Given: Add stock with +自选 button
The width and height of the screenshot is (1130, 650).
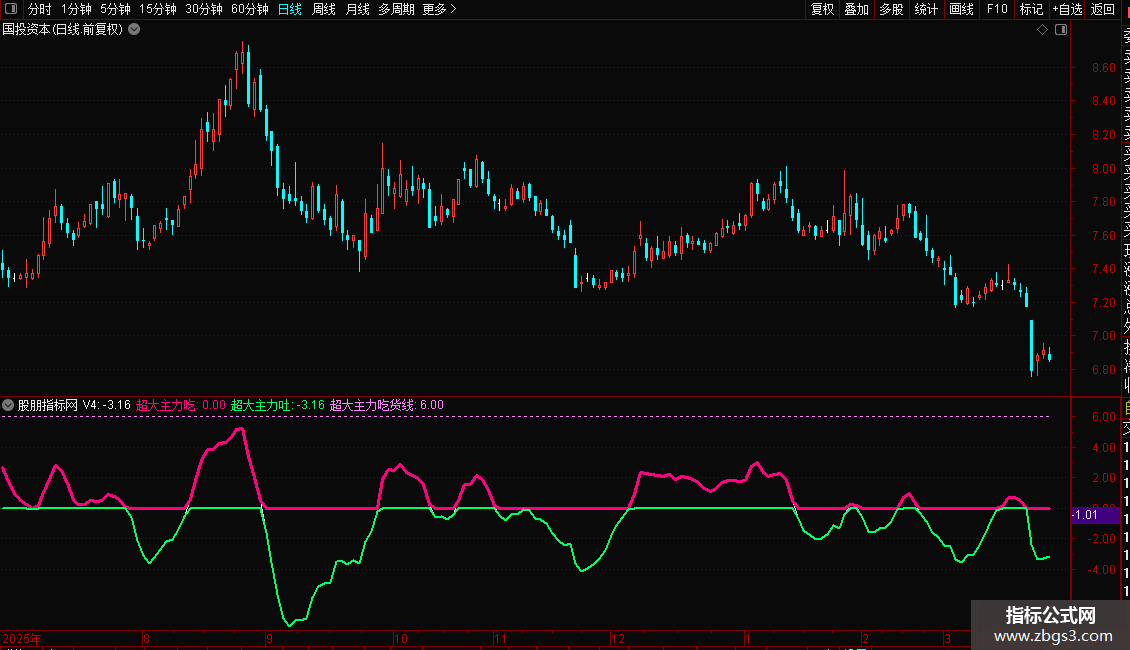Looking at the screenshot, I should [x=1067, y=9].
